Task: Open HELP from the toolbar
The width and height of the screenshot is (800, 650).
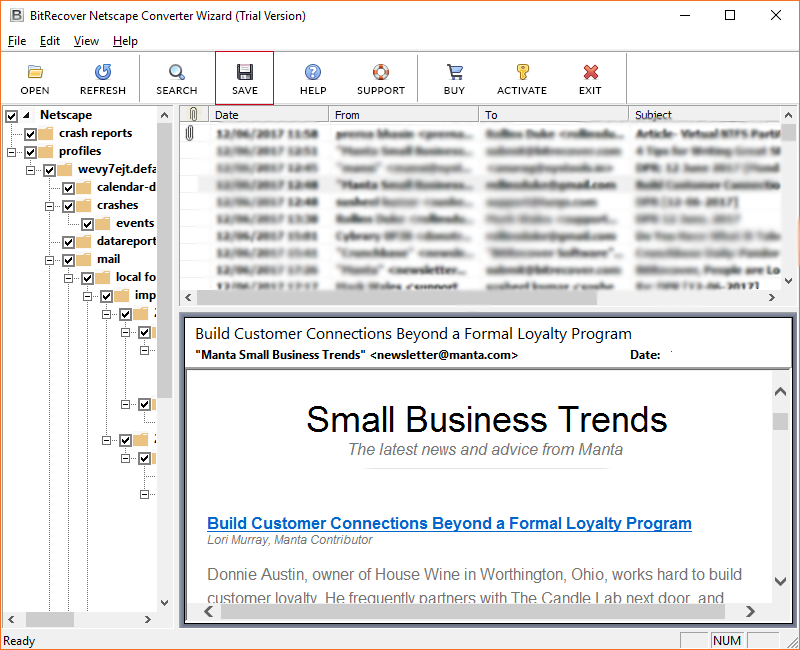Action: pos(313,78)
